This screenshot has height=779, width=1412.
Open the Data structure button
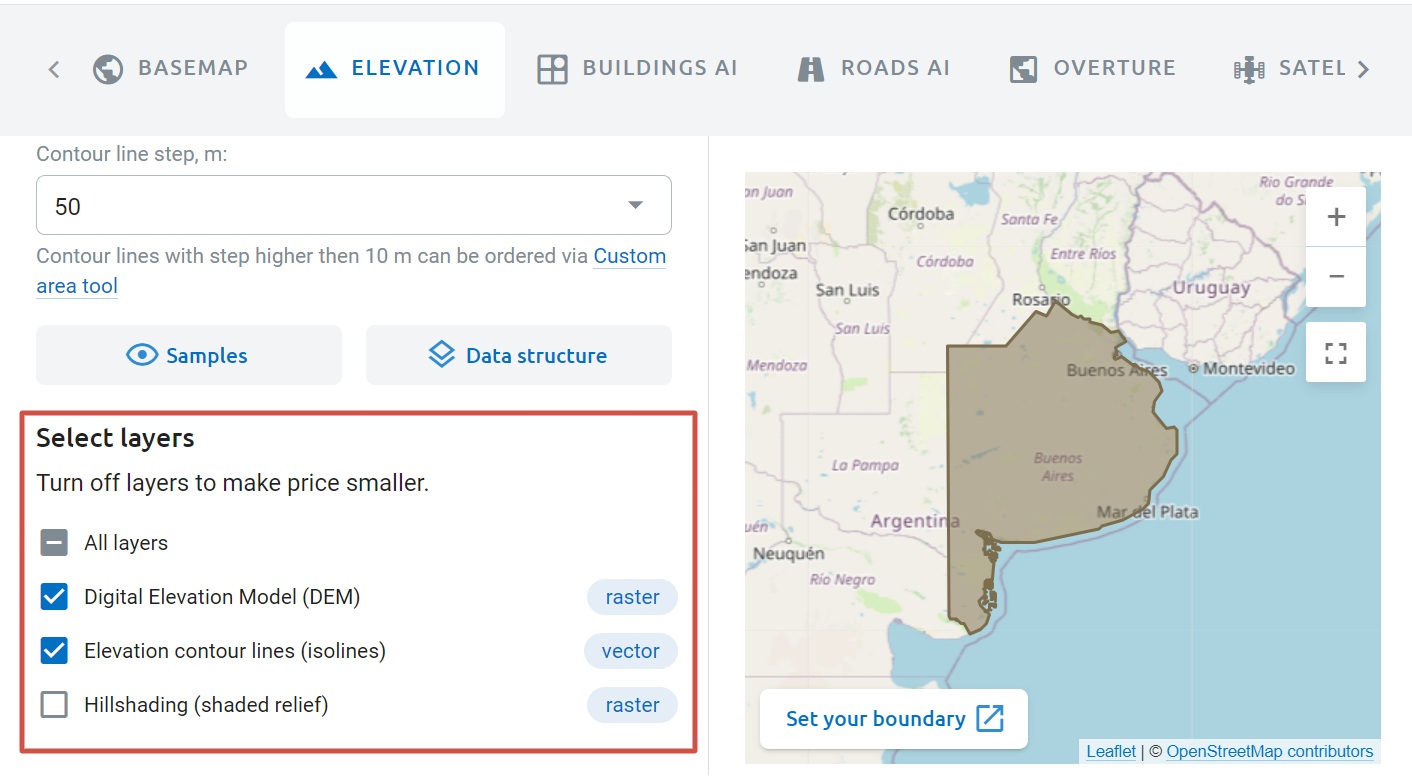pyautogui.click(x=518, y=355)
